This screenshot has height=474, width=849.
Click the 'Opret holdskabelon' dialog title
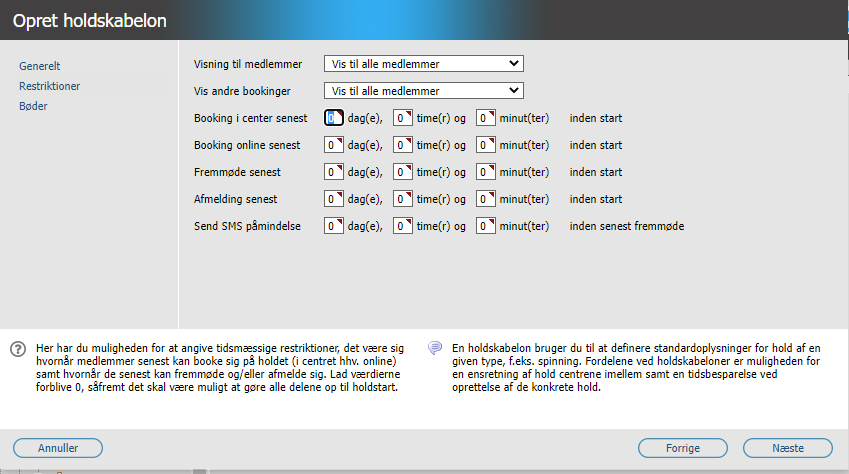point(89,21)
